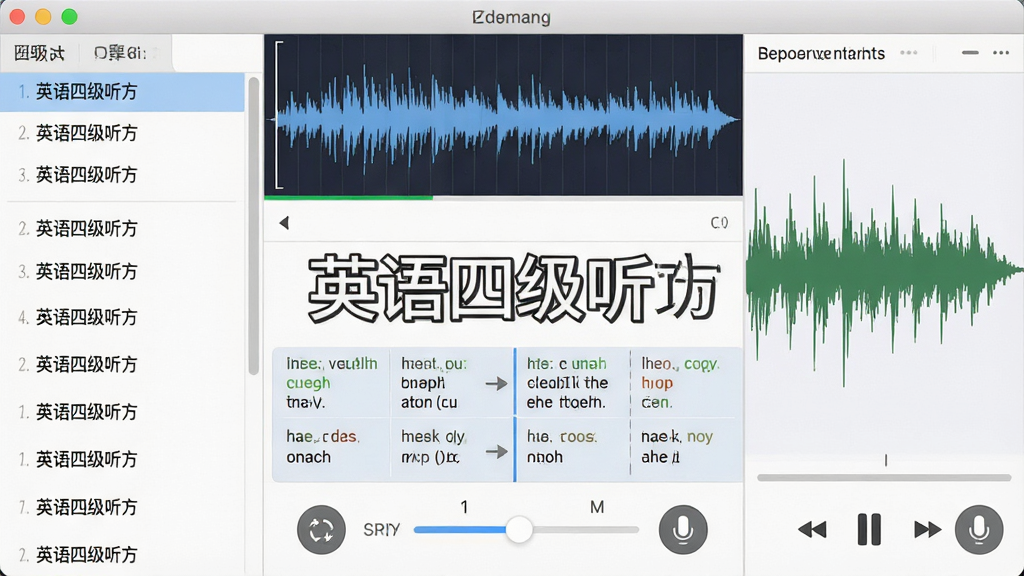Fast-forward the track in the right panel

point(927,529)
